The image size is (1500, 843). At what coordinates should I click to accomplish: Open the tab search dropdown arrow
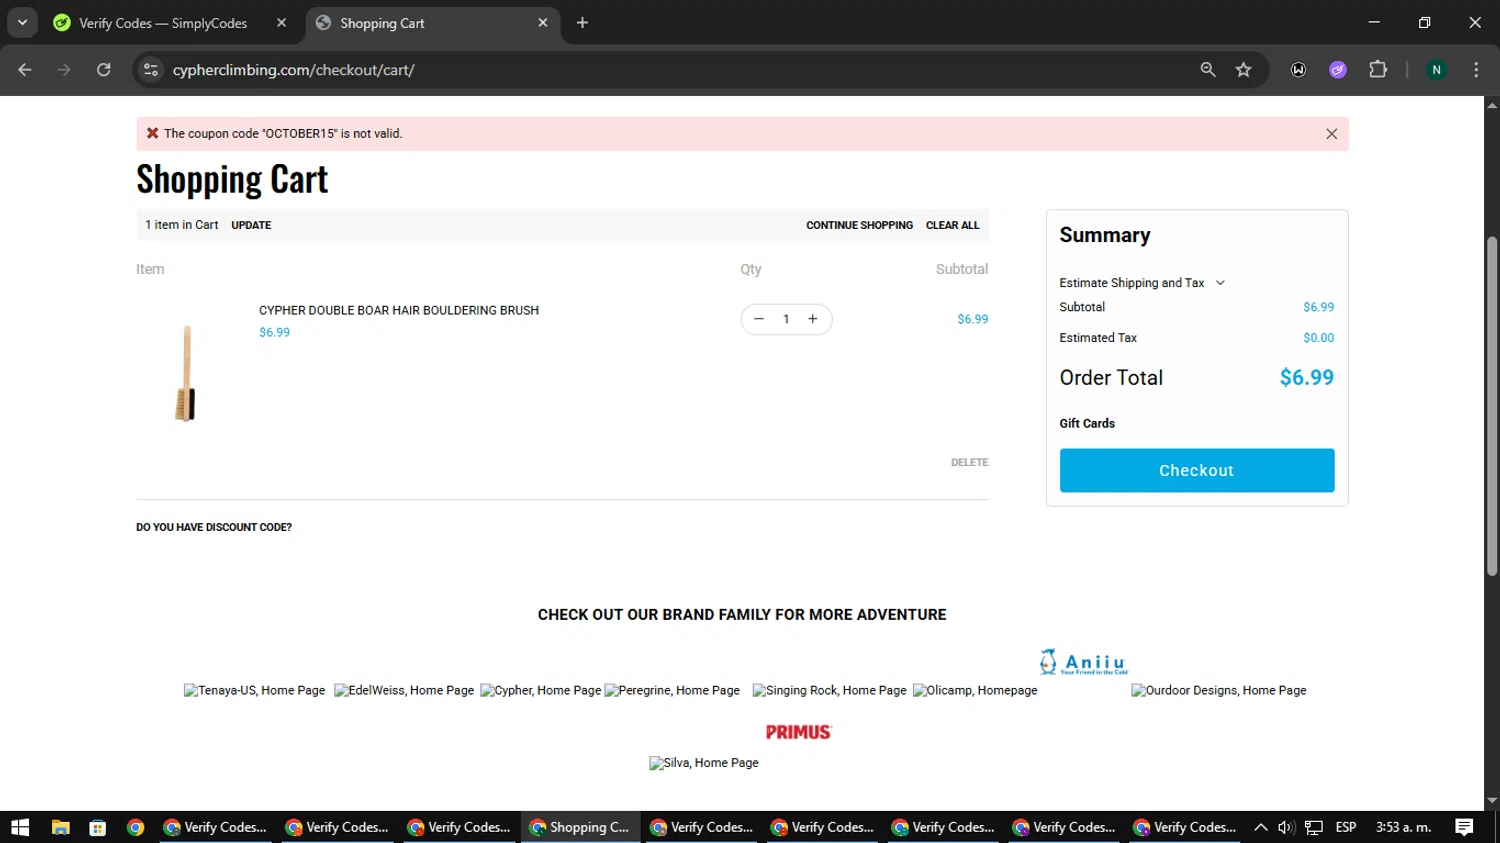22,22
